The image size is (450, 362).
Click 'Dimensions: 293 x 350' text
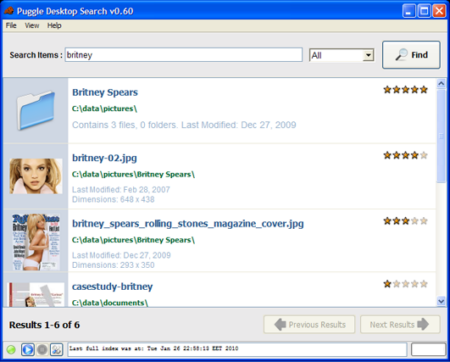(113, 265)
